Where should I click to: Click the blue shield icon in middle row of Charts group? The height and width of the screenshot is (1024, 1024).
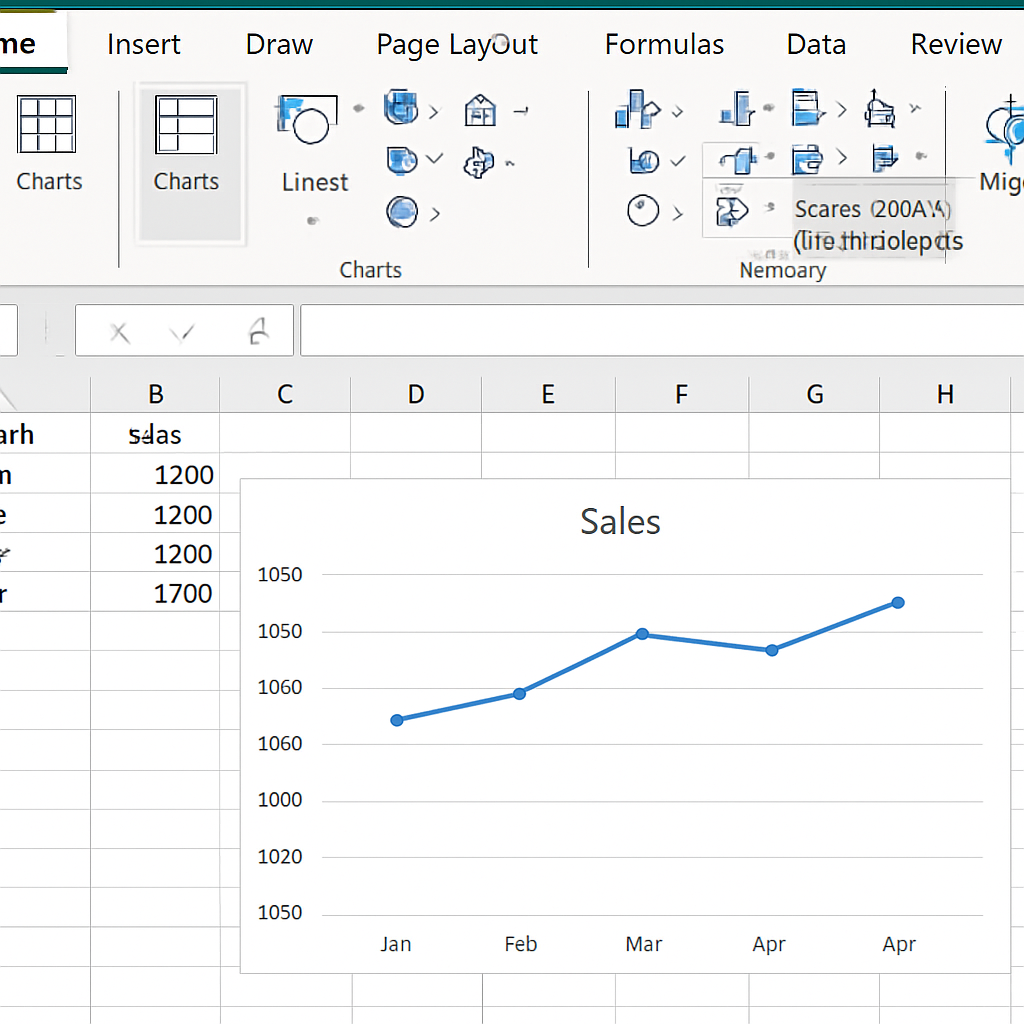402,160
